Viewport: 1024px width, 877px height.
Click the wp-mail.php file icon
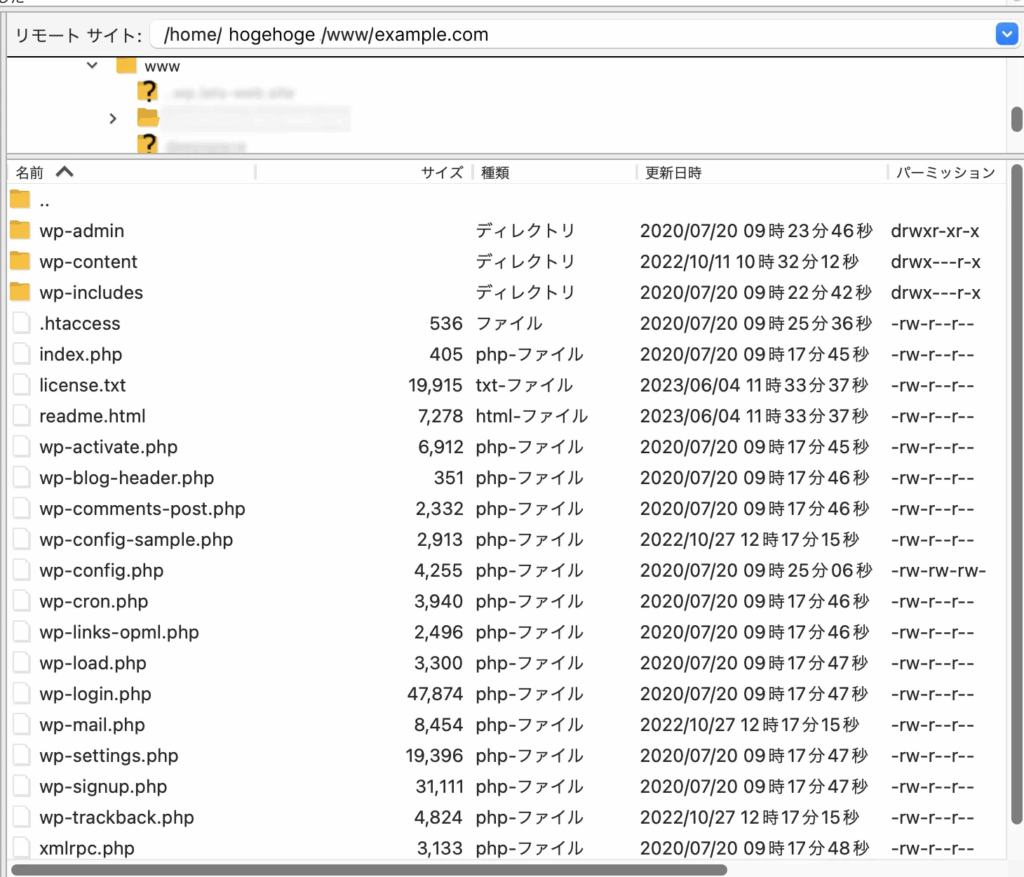pyautogui.click(x=22, y=725)
